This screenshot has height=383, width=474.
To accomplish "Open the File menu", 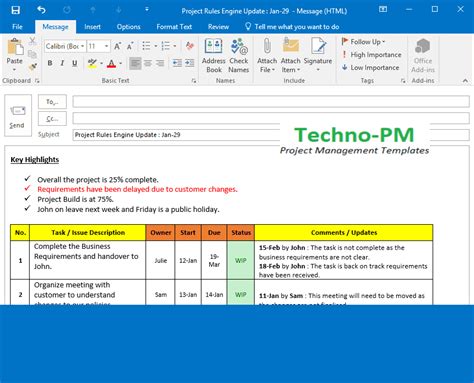I will (x=17, y=27).
